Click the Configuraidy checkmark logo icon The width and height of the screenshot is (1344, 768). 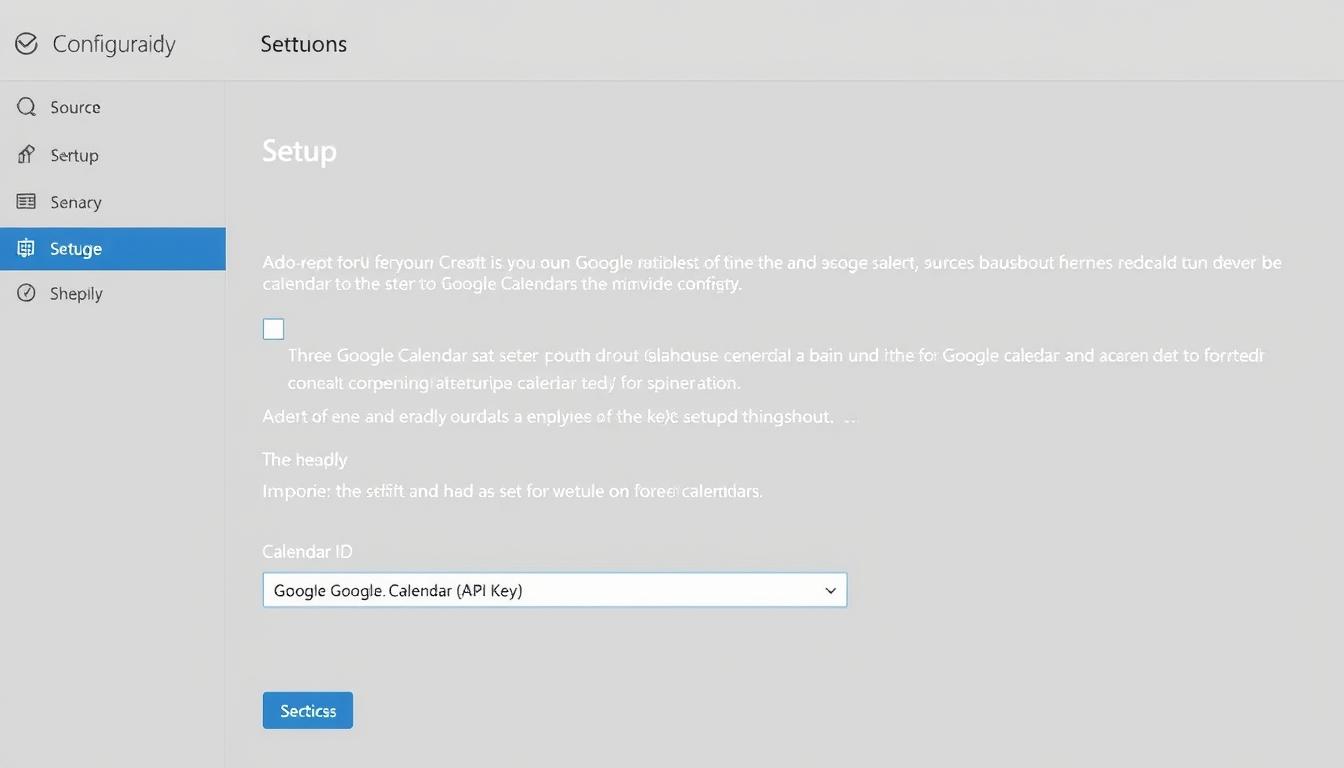pos(26,44)
